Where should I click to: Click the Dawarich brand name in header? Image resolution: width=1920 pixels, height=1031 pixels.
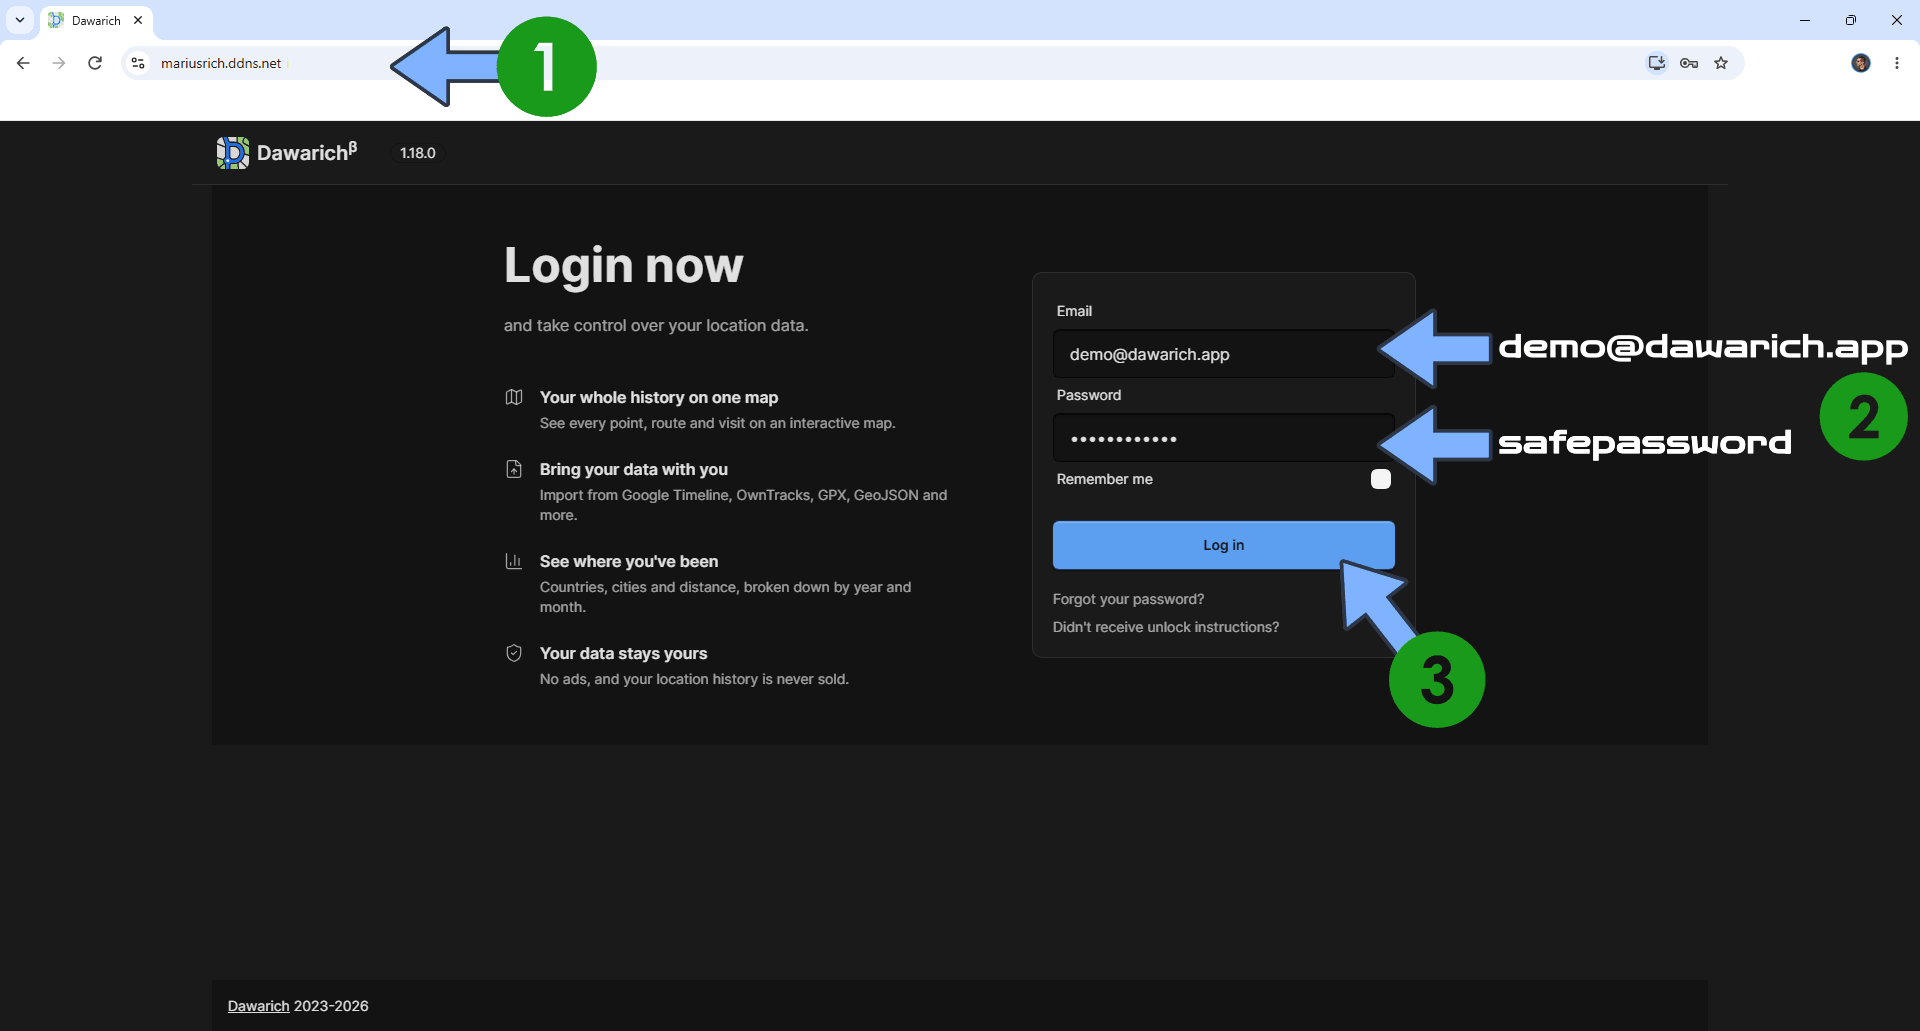click(x=306, y=153)
